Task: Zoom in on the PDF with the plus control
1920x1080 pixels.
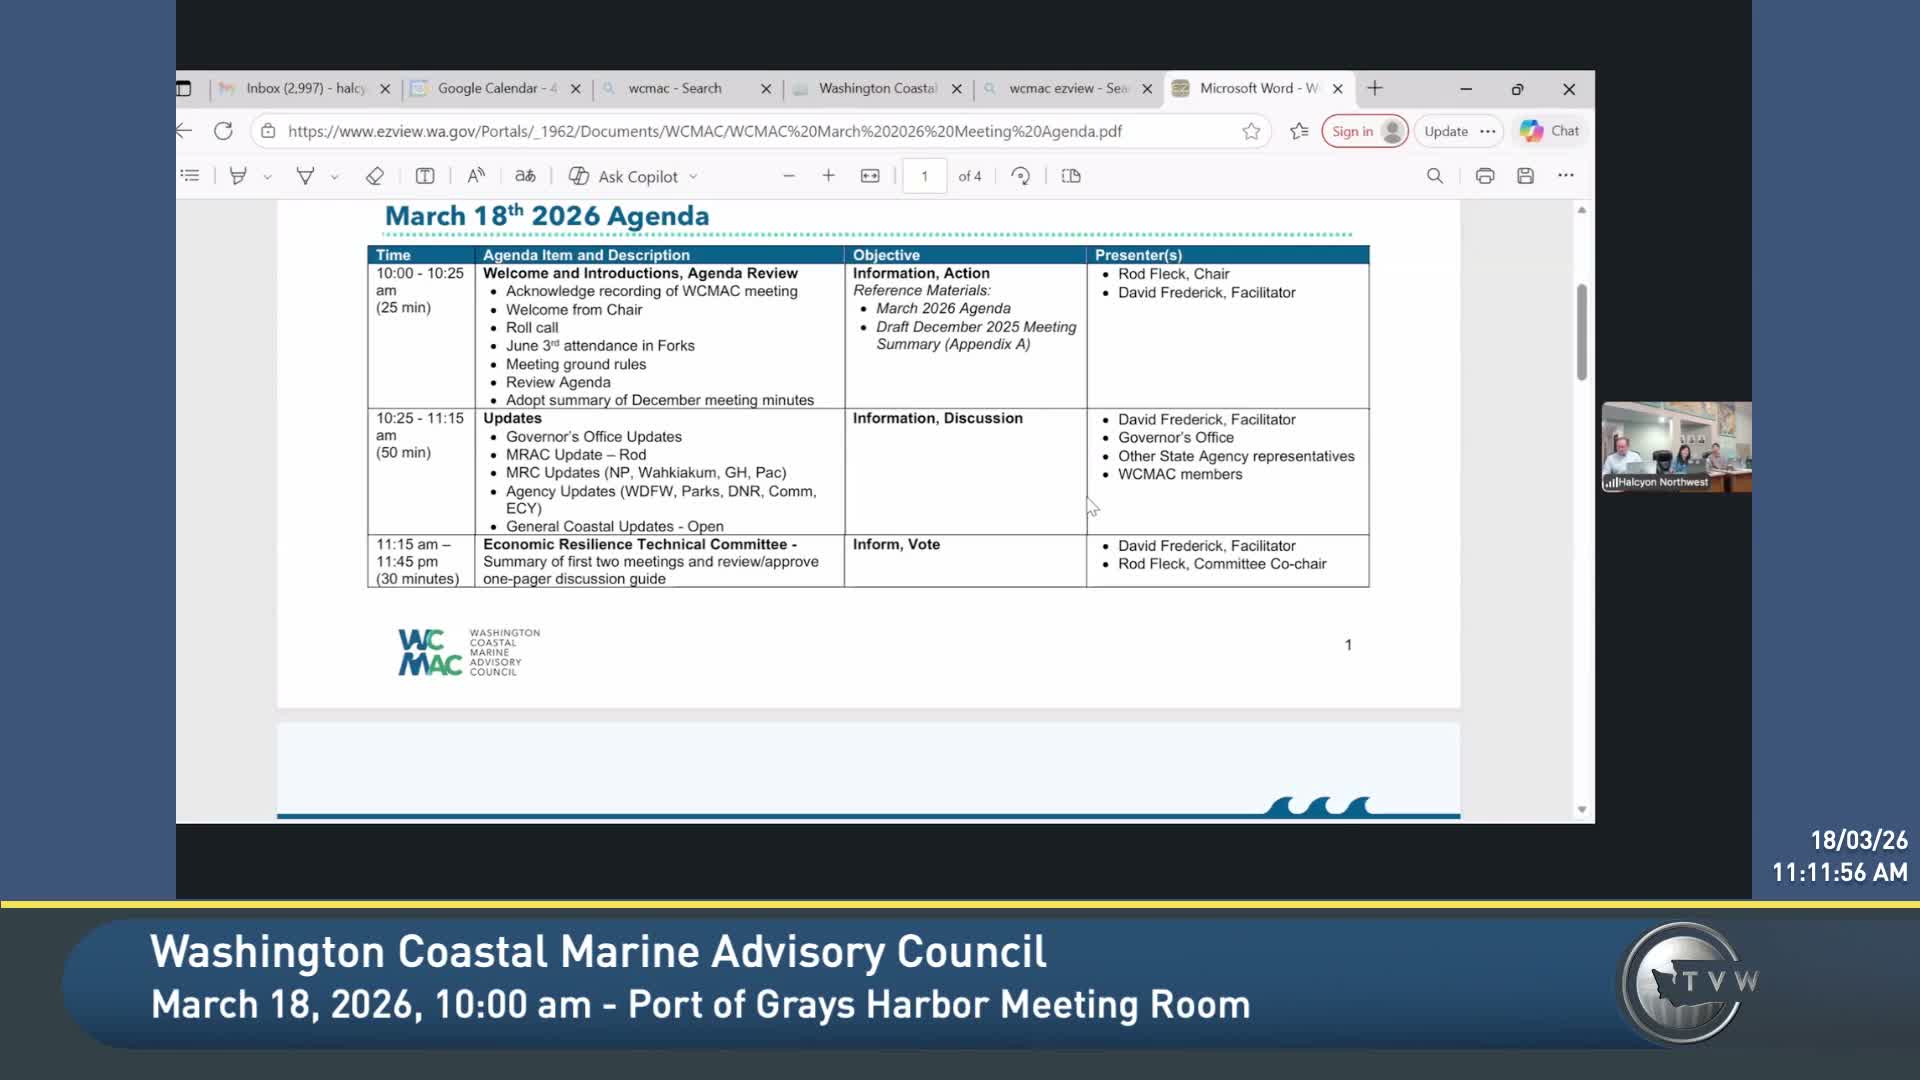Action: (829, 175)
